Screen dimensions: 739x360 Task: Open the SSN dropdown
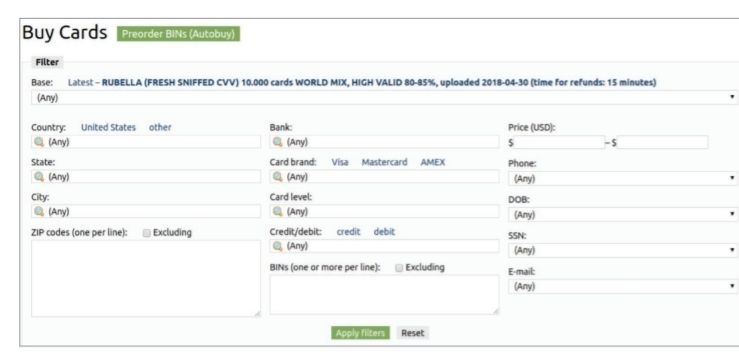[x=623, y=250]
